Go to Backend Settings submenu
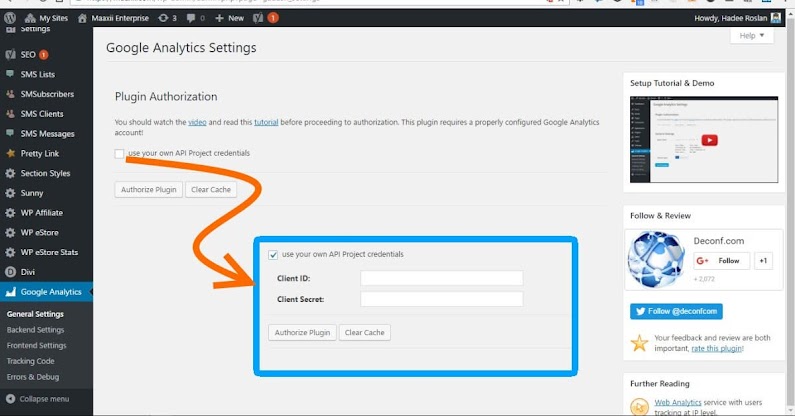 [x=35, y=330]
